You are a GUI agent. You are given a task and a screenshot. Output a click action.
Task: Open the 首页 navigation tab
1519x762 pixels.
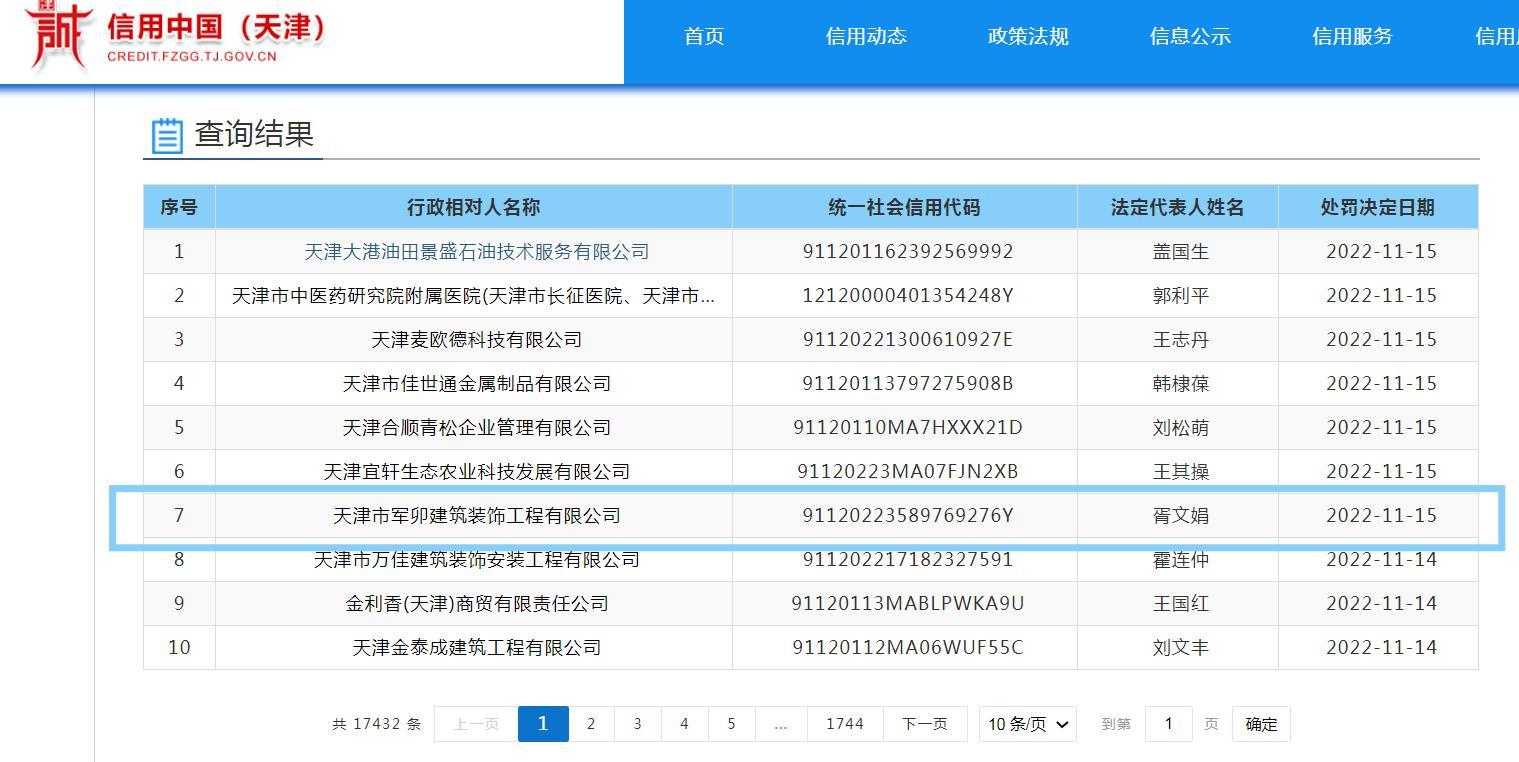coord(704,37)
